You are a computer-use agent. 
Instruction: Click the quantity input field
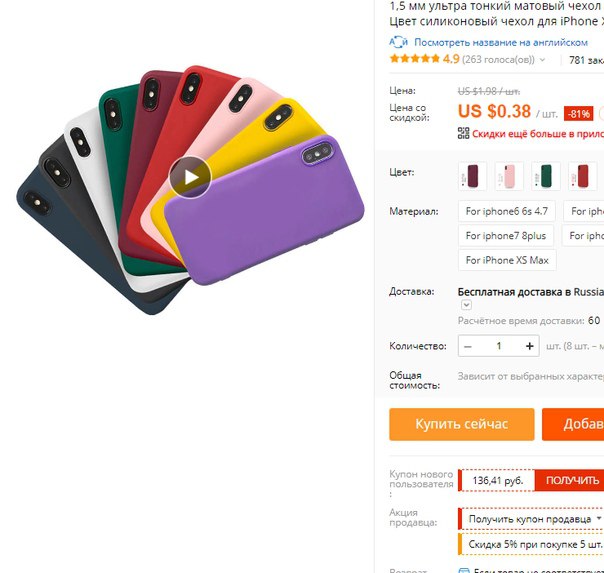click(499, 346)
